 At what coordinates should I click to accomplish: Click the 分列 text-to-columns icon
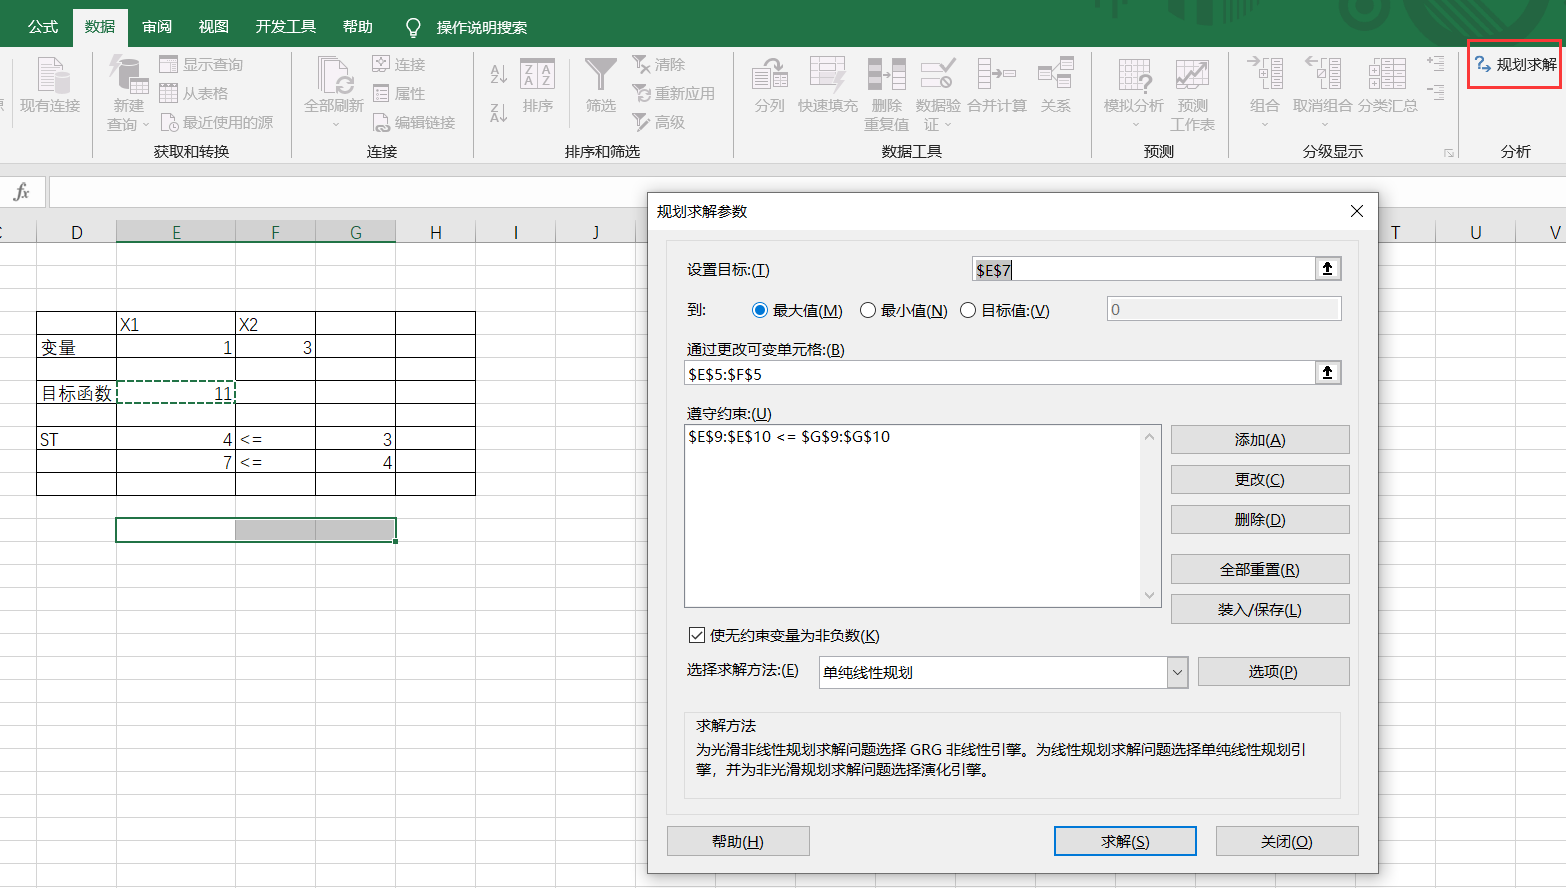tap(769, 76)
